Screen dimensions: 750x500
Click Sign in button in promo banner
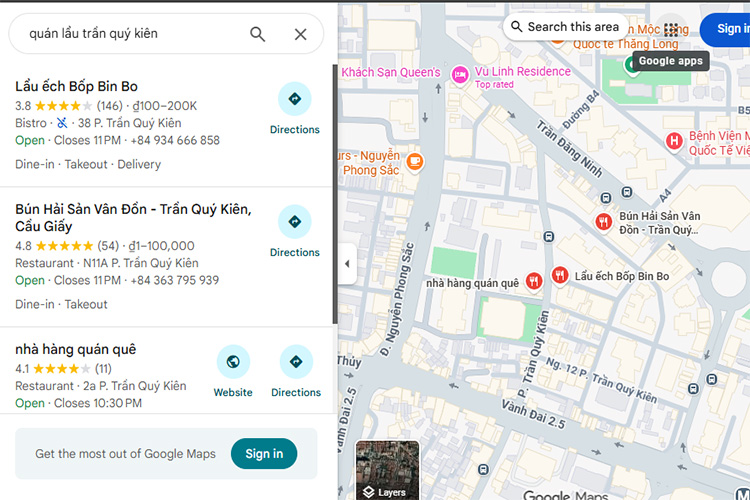coord(264,454)
